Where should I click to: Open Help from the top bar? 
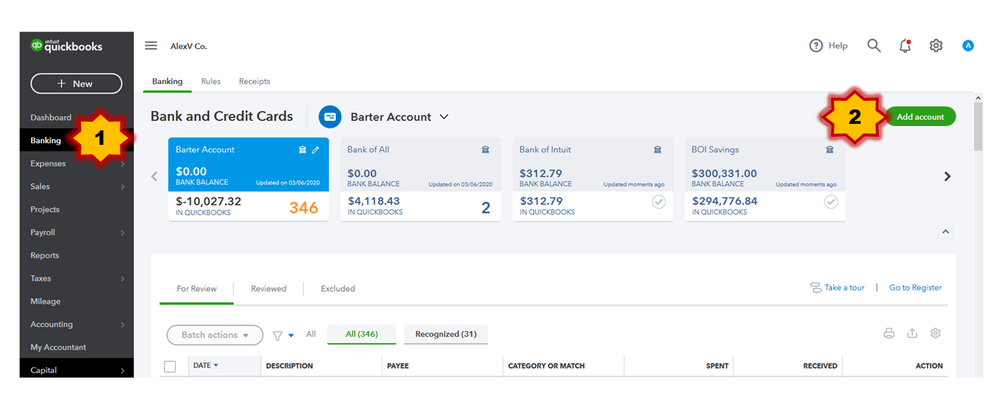(x=828, y=46)
